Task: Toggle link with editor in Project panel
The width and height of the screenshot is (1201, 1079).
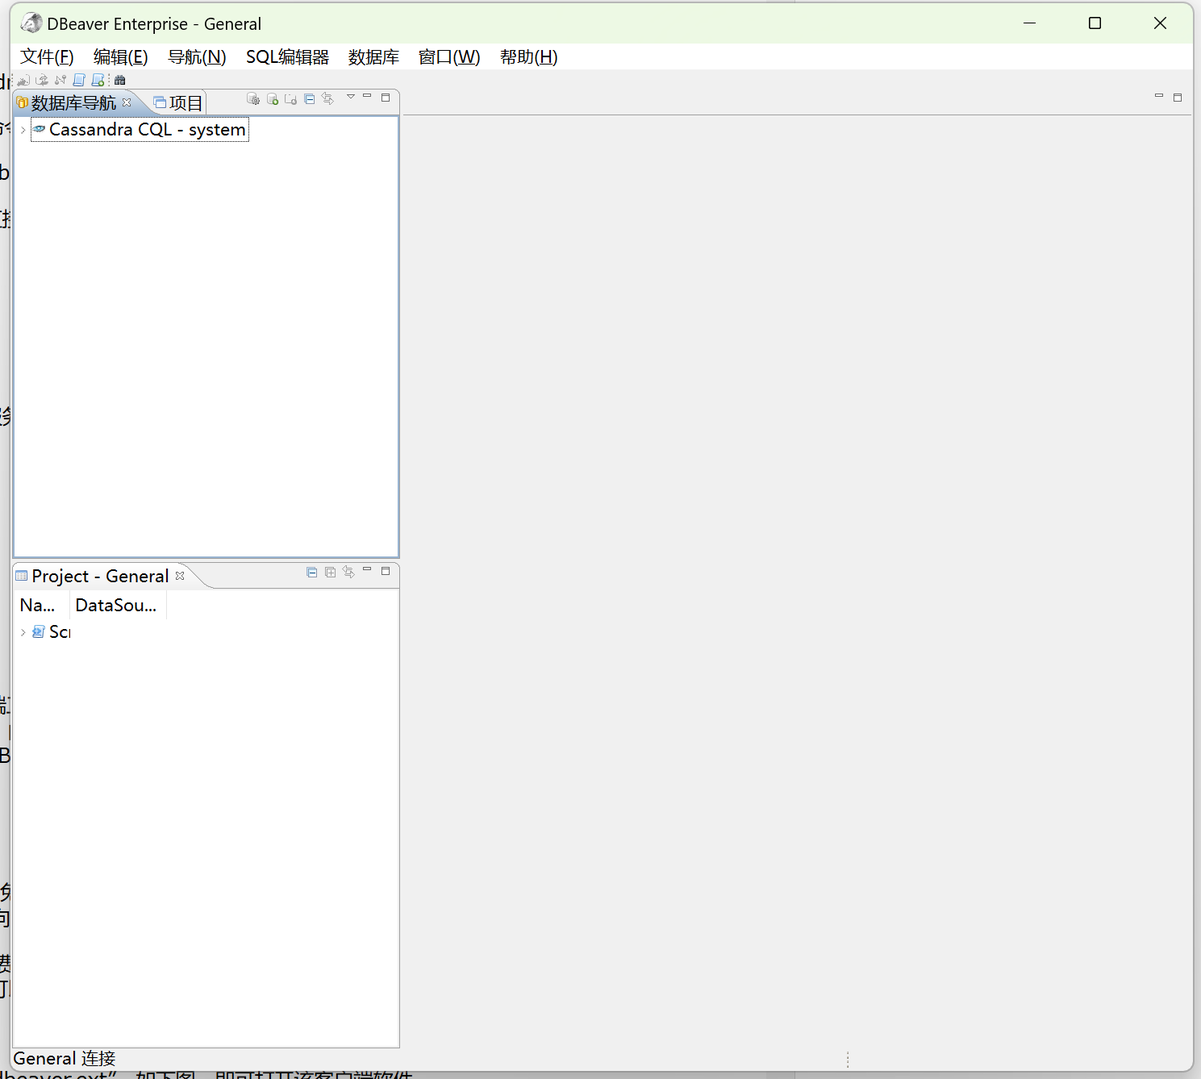Action: 348,572
